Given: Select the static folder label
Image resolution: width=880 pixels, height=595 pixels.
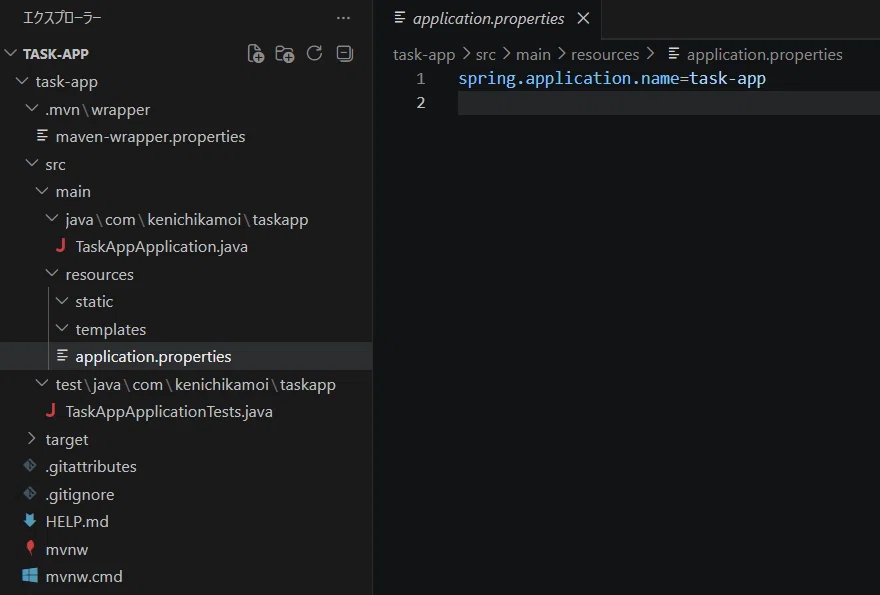Looking at the screenshot, I should pyautogui.click(x=94, y=301).
